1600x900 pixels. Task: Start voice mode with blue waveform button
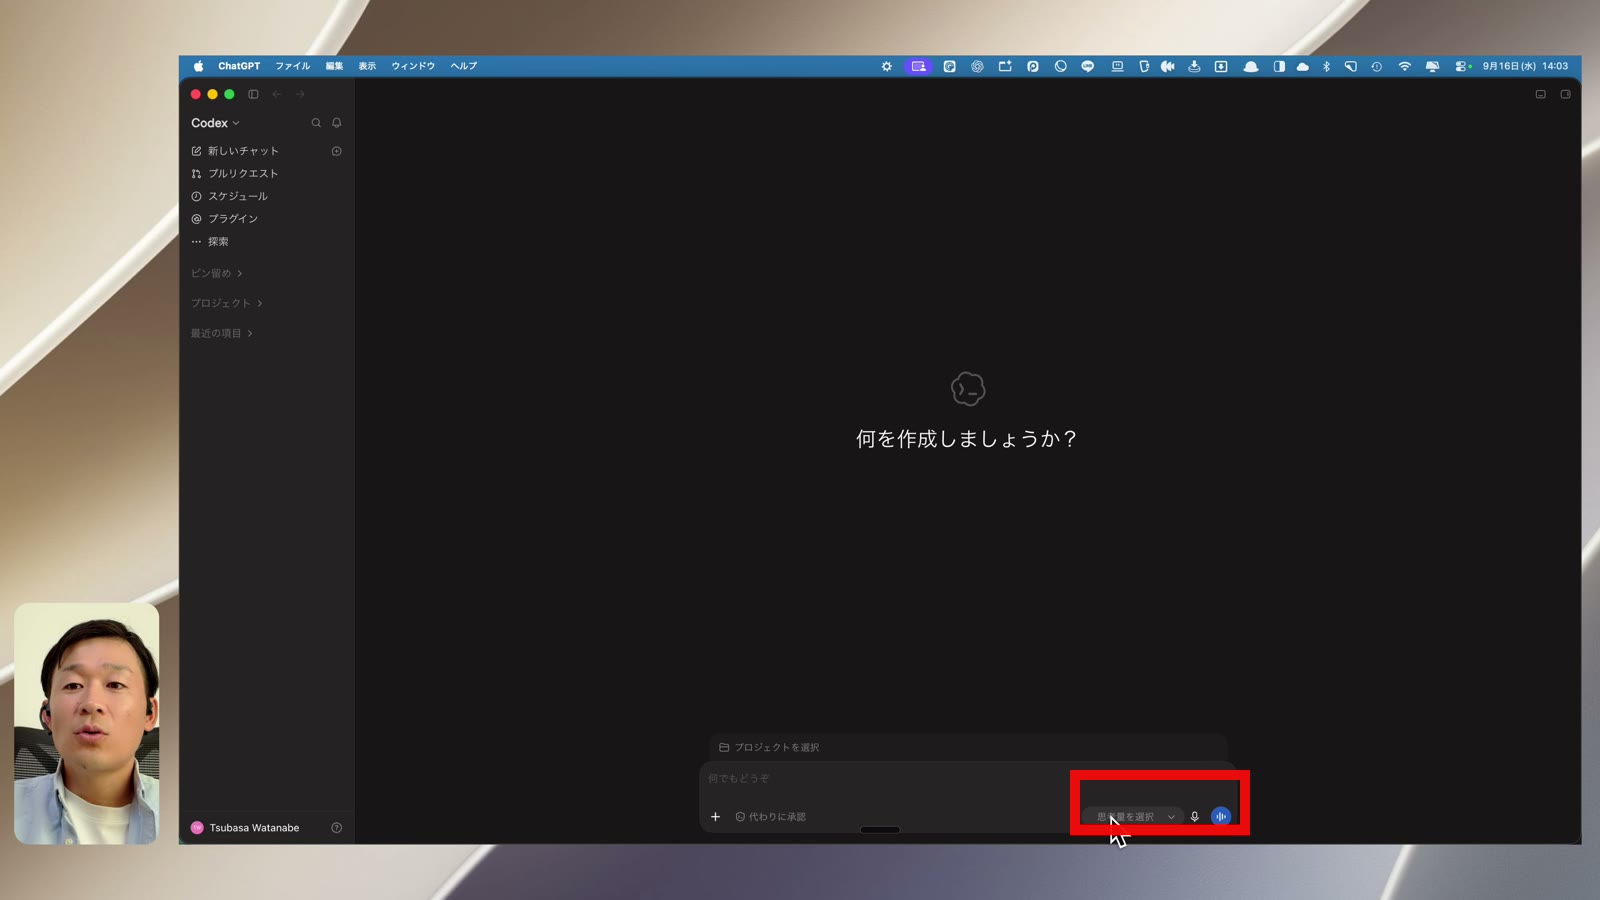(x=1221, y=817)
